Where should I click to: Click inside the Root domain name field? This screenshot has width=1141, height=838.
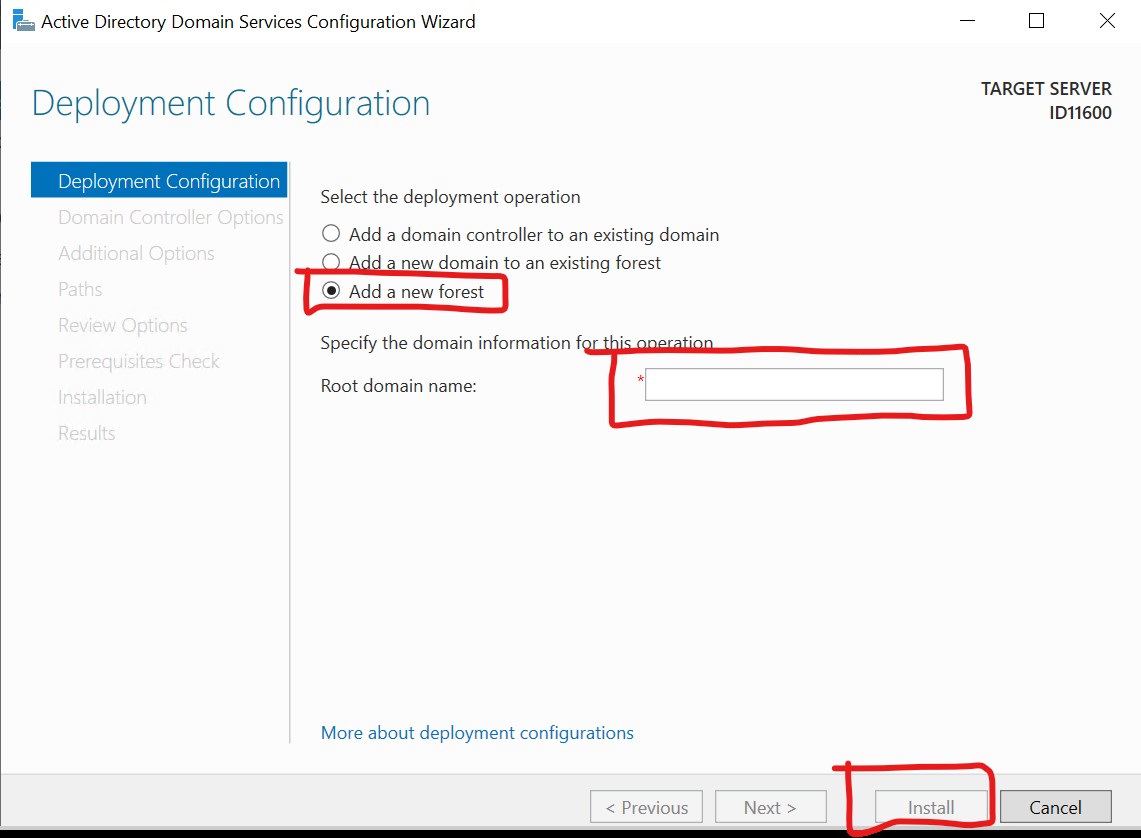(793, 384)
